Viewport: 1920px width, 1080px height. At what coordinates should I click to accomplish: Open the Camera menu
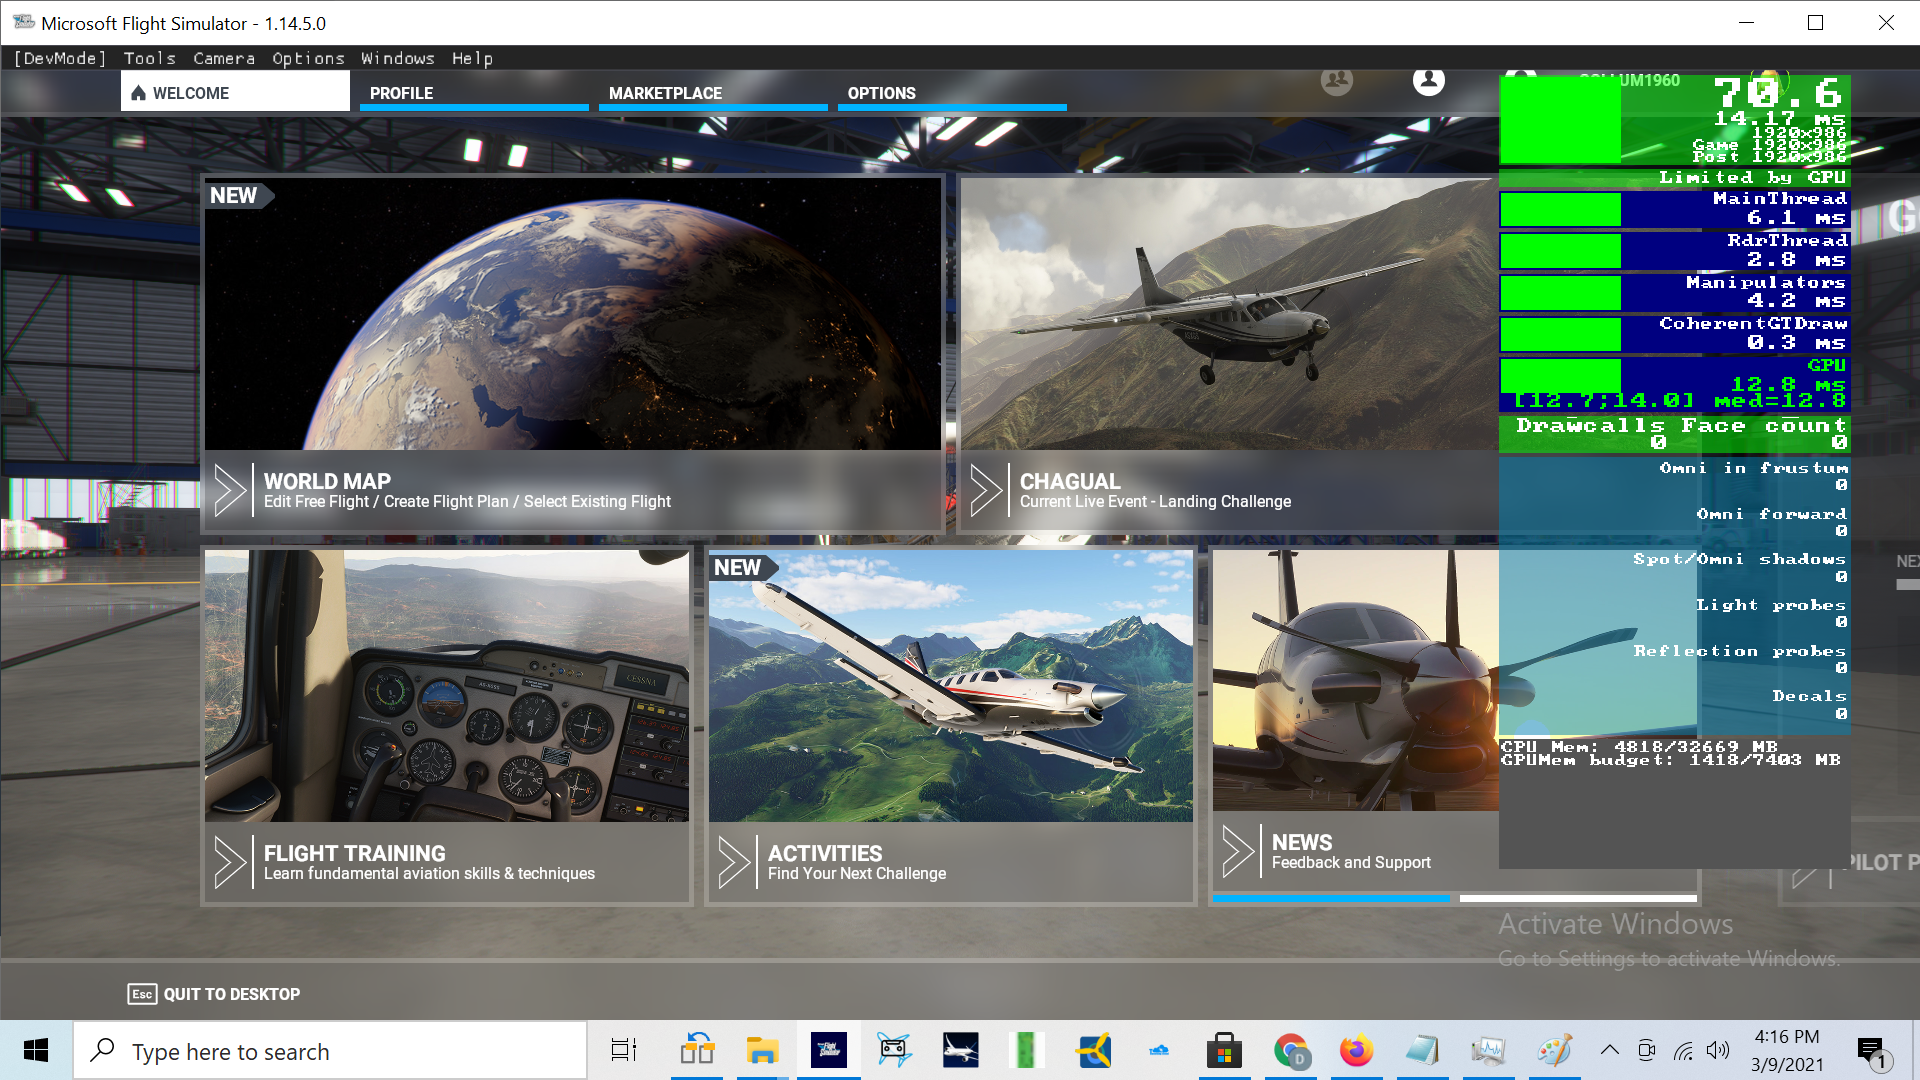(x=224, y=58)
